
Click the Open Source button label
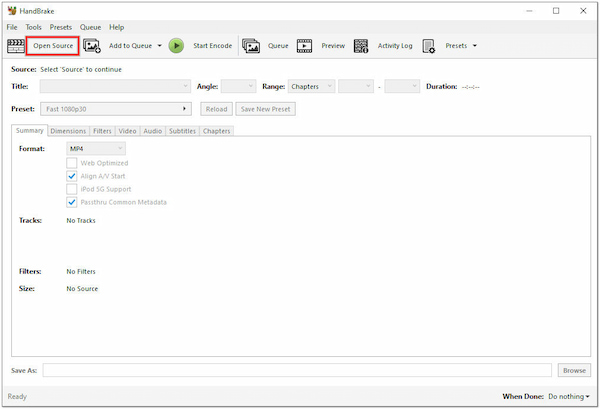point(53,46)
